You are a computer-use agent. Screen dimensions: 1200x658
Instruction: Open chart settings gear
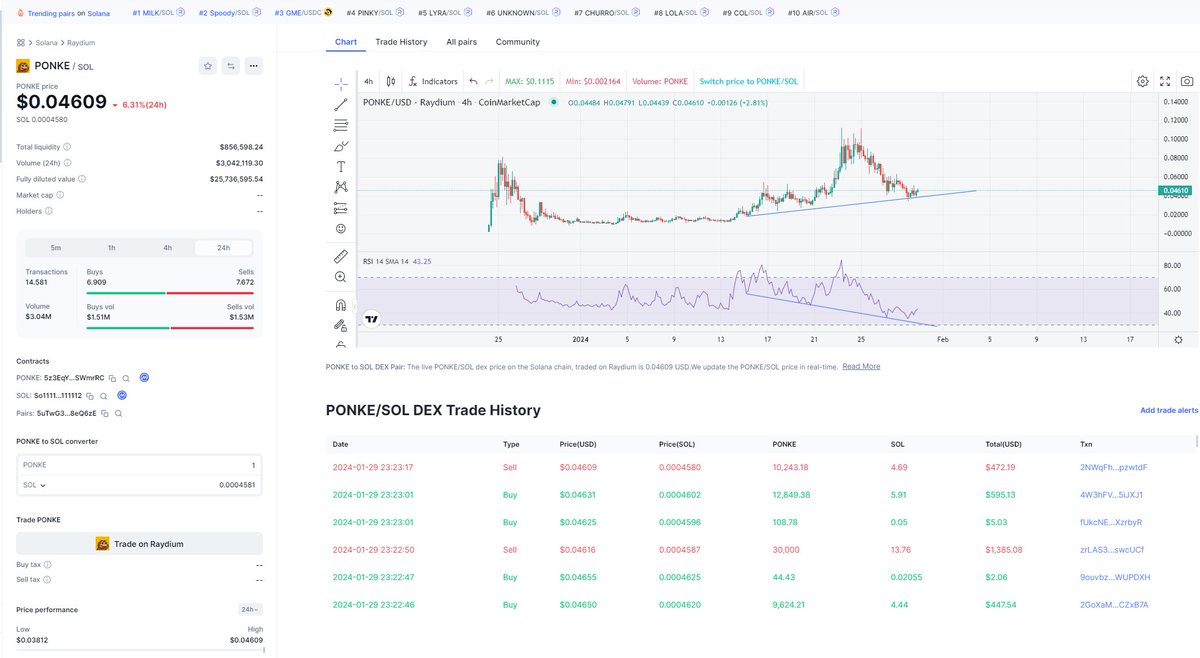[1142, 81]
